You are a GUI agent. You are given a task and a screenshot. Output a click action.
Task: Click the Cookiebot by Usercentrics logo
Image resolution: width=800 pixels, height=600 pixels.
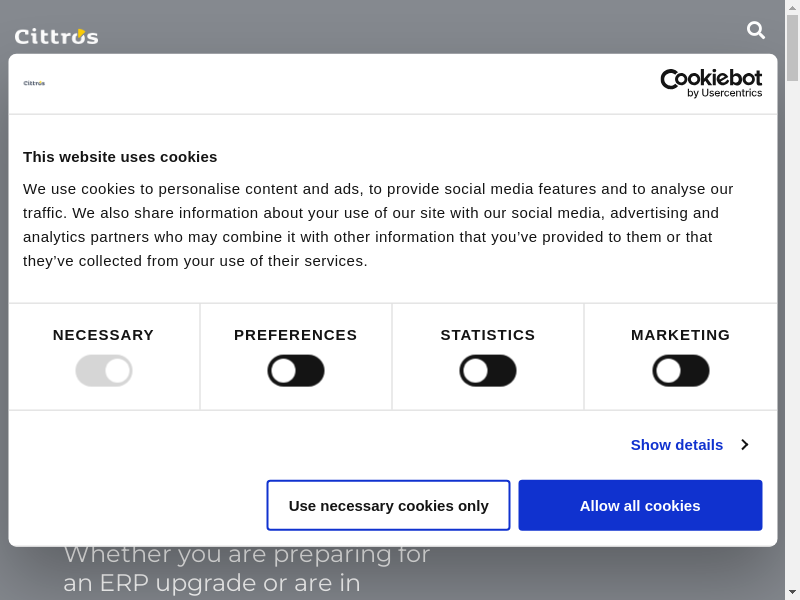[711, 83]
